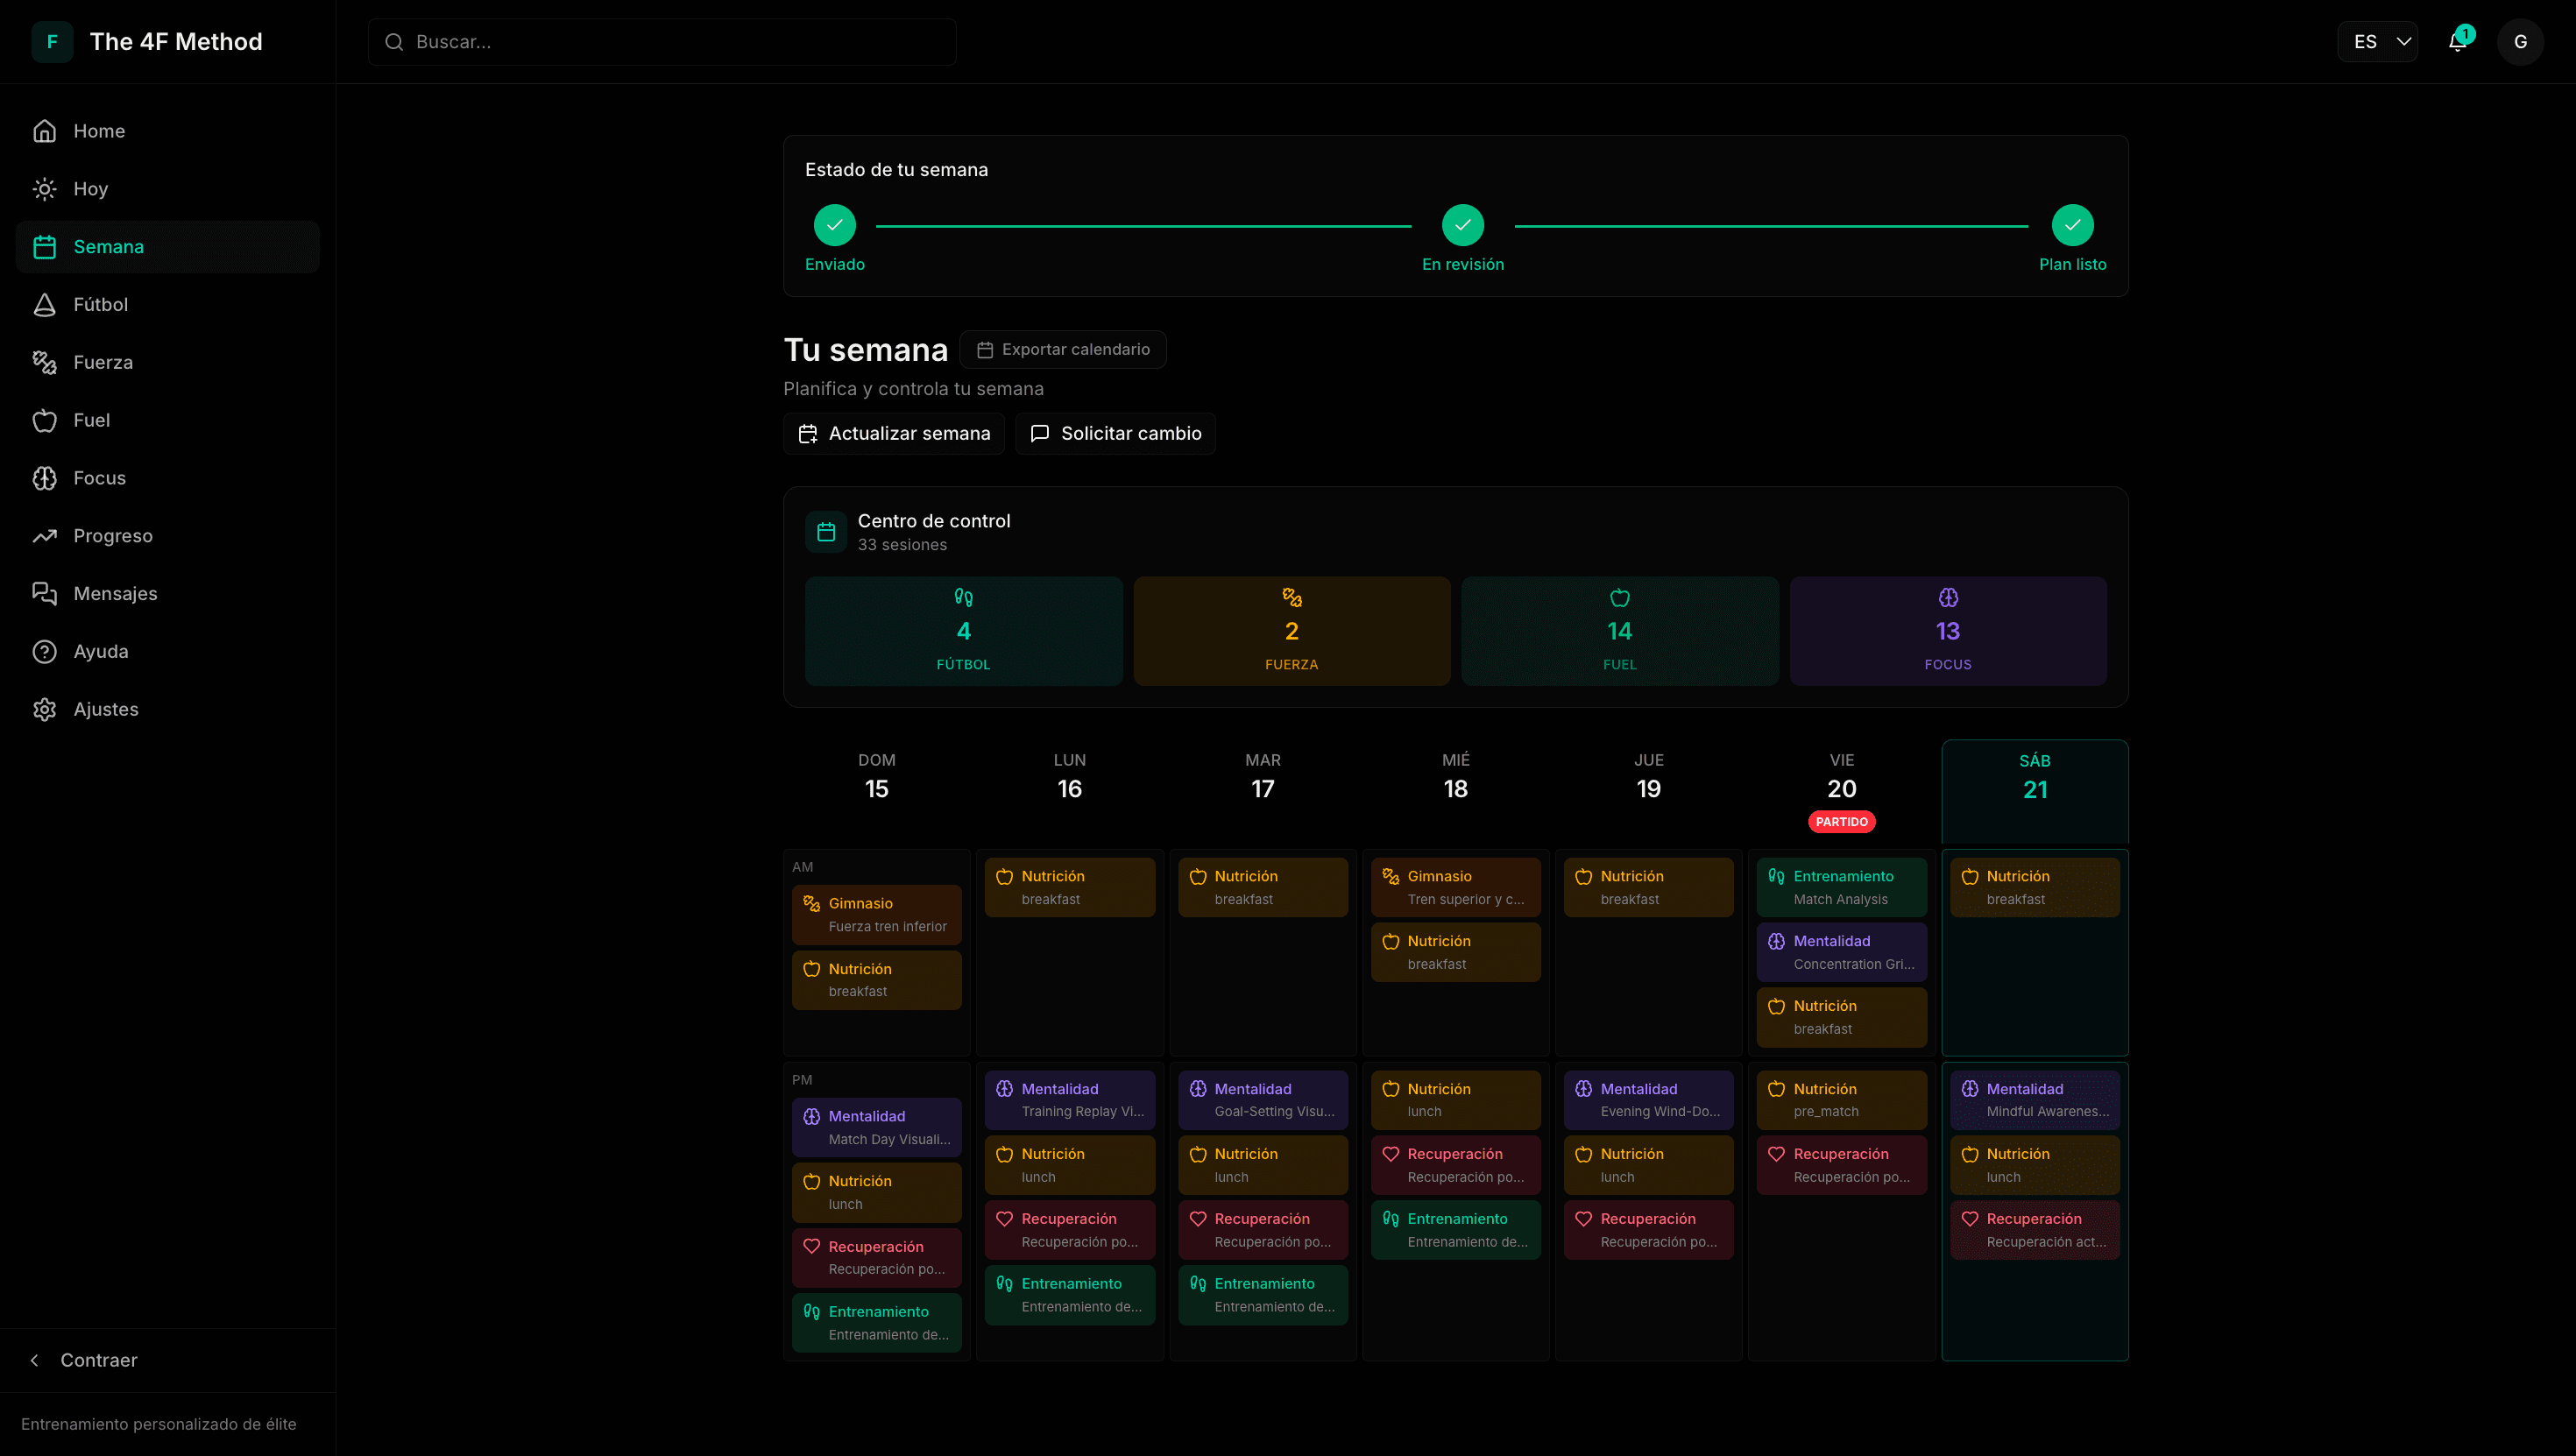Click Exportar calendario button
This screenshot has height=1456, width=2576.
point(1062,350)
